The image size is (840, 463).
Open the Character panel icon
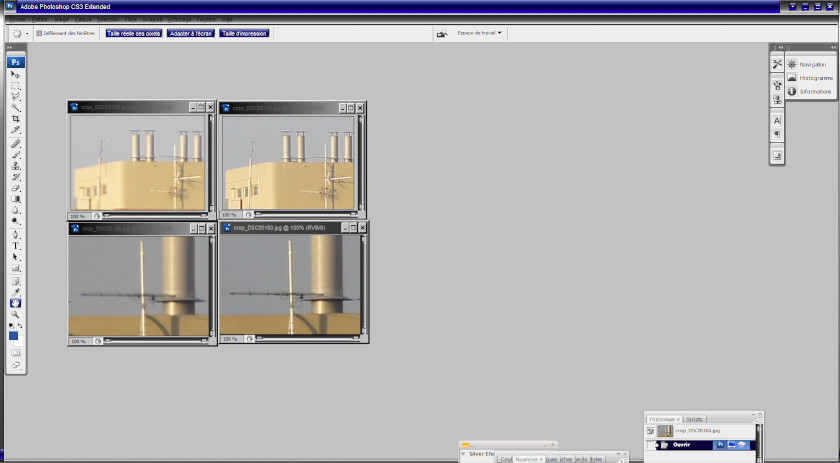point(777,121)
